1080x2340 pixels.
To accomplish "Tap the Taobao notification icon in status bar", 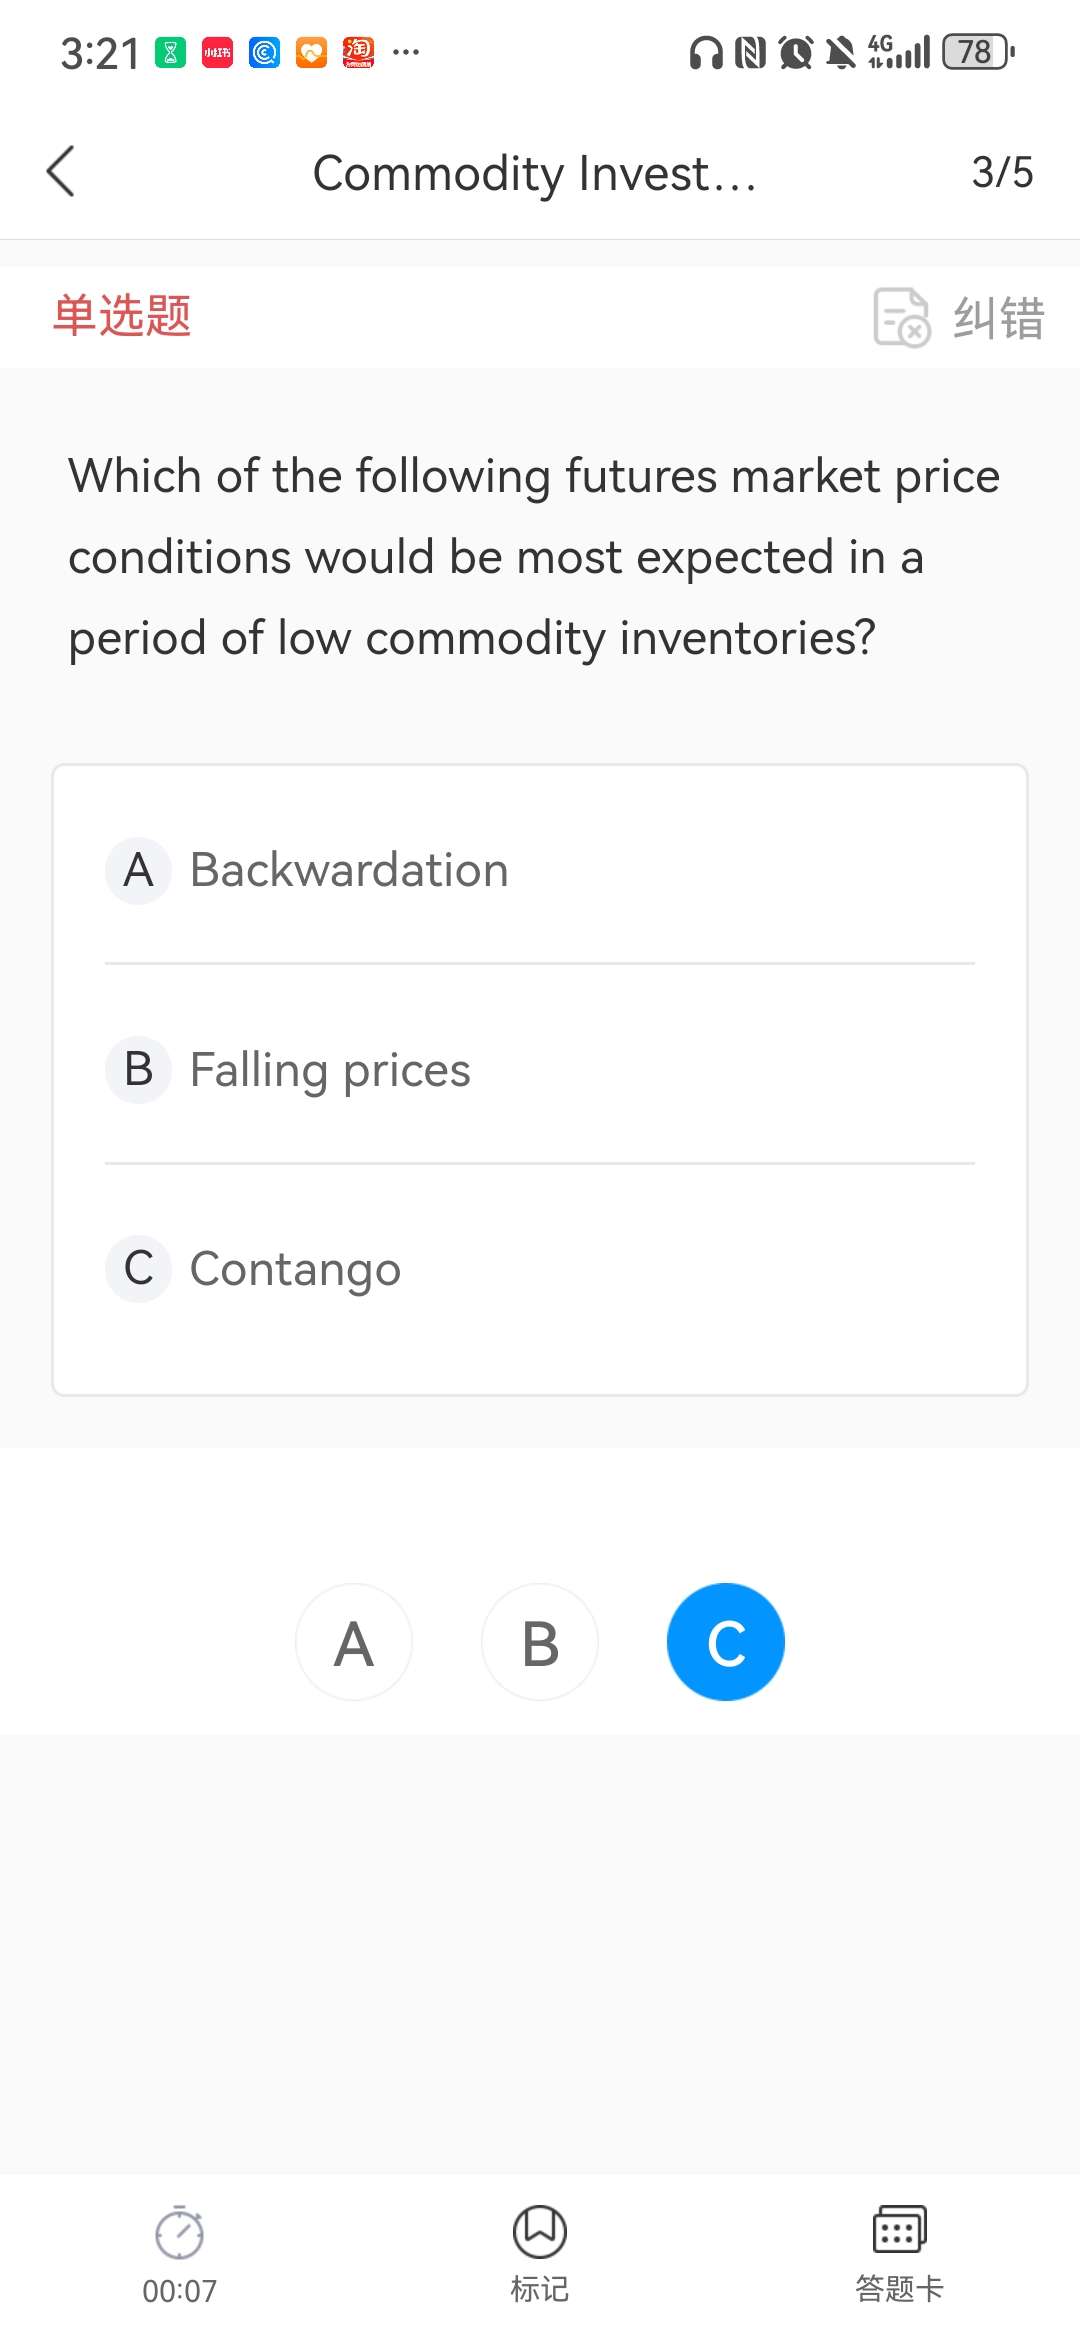I will point(358,52).
